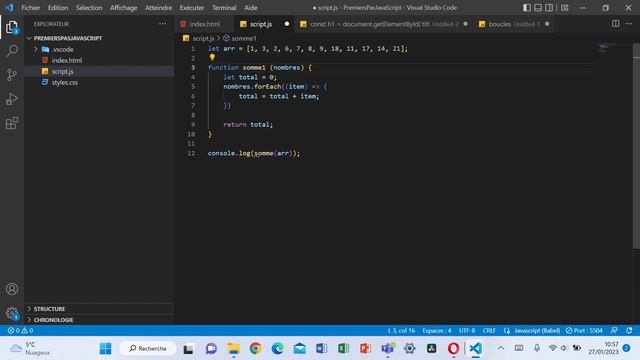Viewport: 640px width, 360px height.
Task: Toggle the secondary side bar layout icon
Action: point(549,7)
